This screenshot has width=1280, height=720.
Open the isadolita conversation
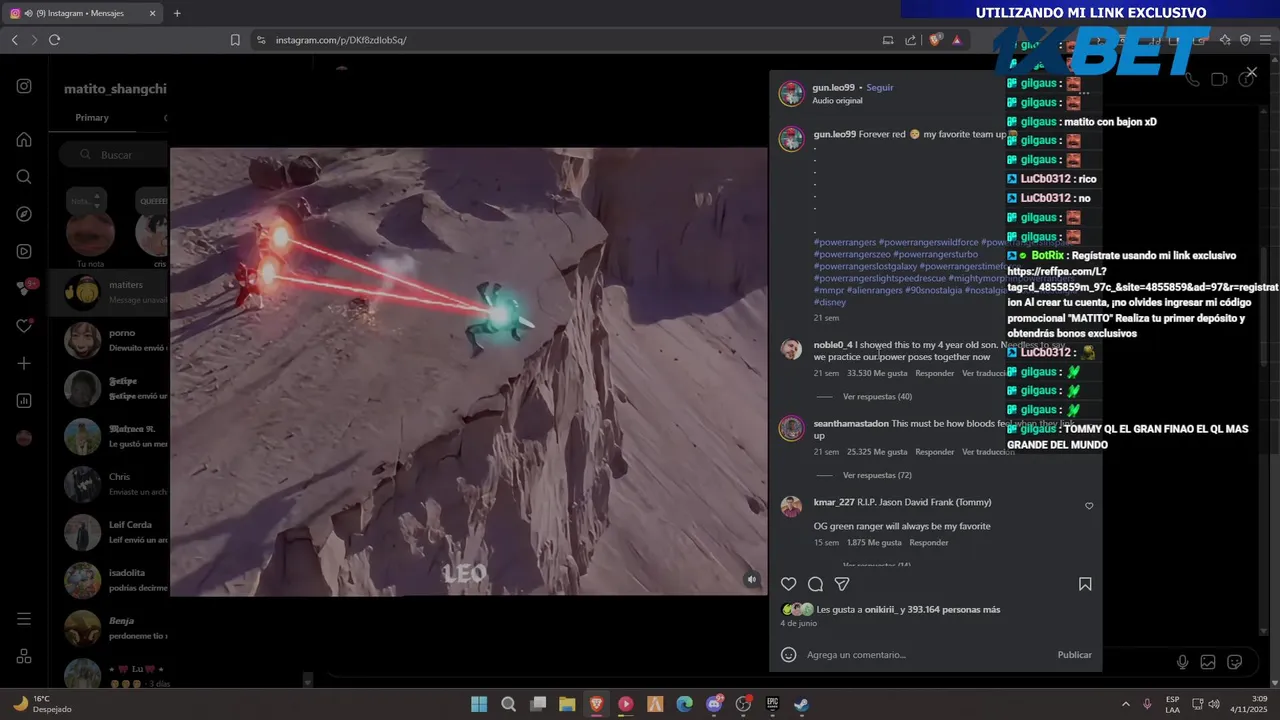pyautogui.click(x=109, y=580)
